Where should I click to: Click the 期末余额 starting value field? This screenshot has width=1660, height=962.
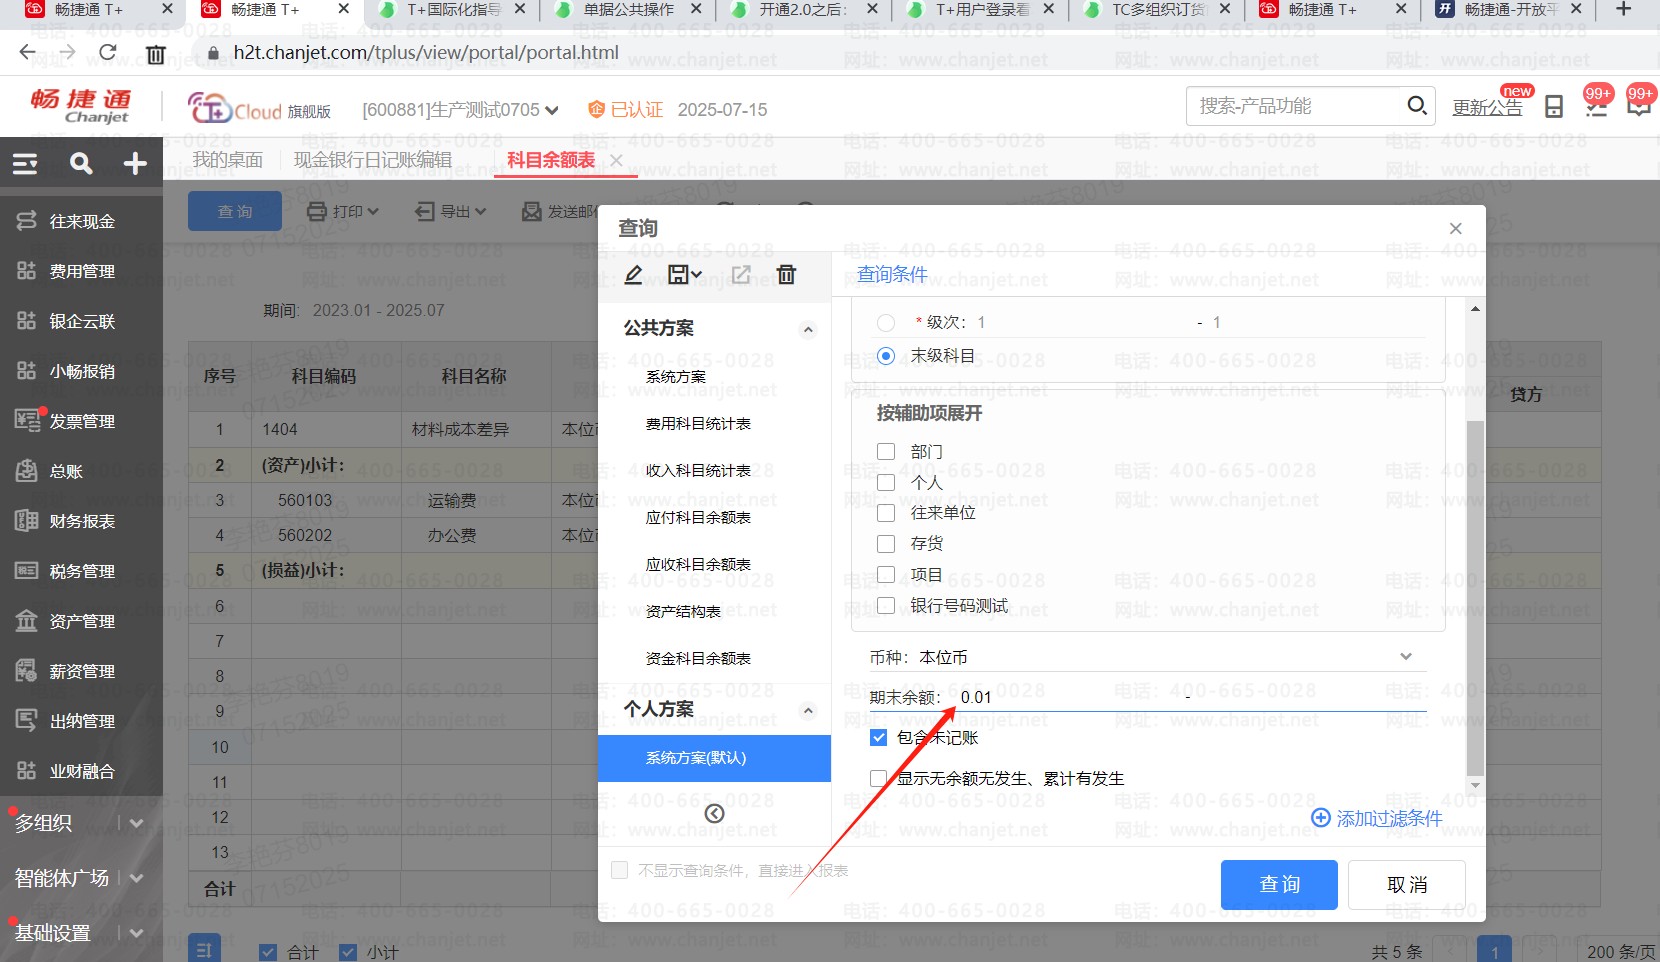tap(1065, 697)
